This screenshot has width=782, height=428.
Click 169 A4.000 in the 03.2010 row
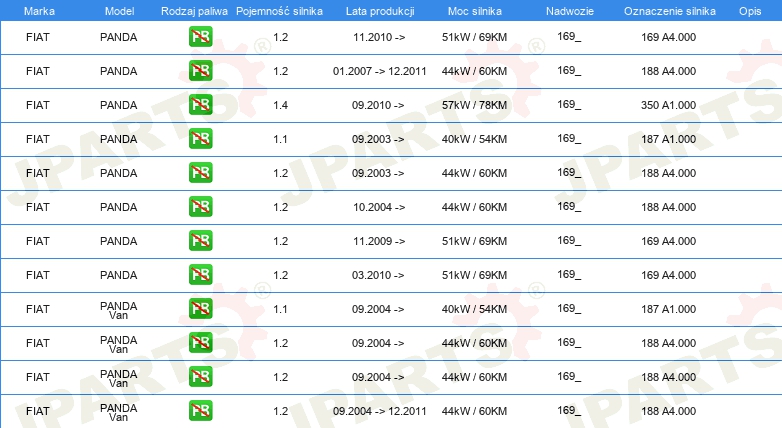click(x=668, y=275)
